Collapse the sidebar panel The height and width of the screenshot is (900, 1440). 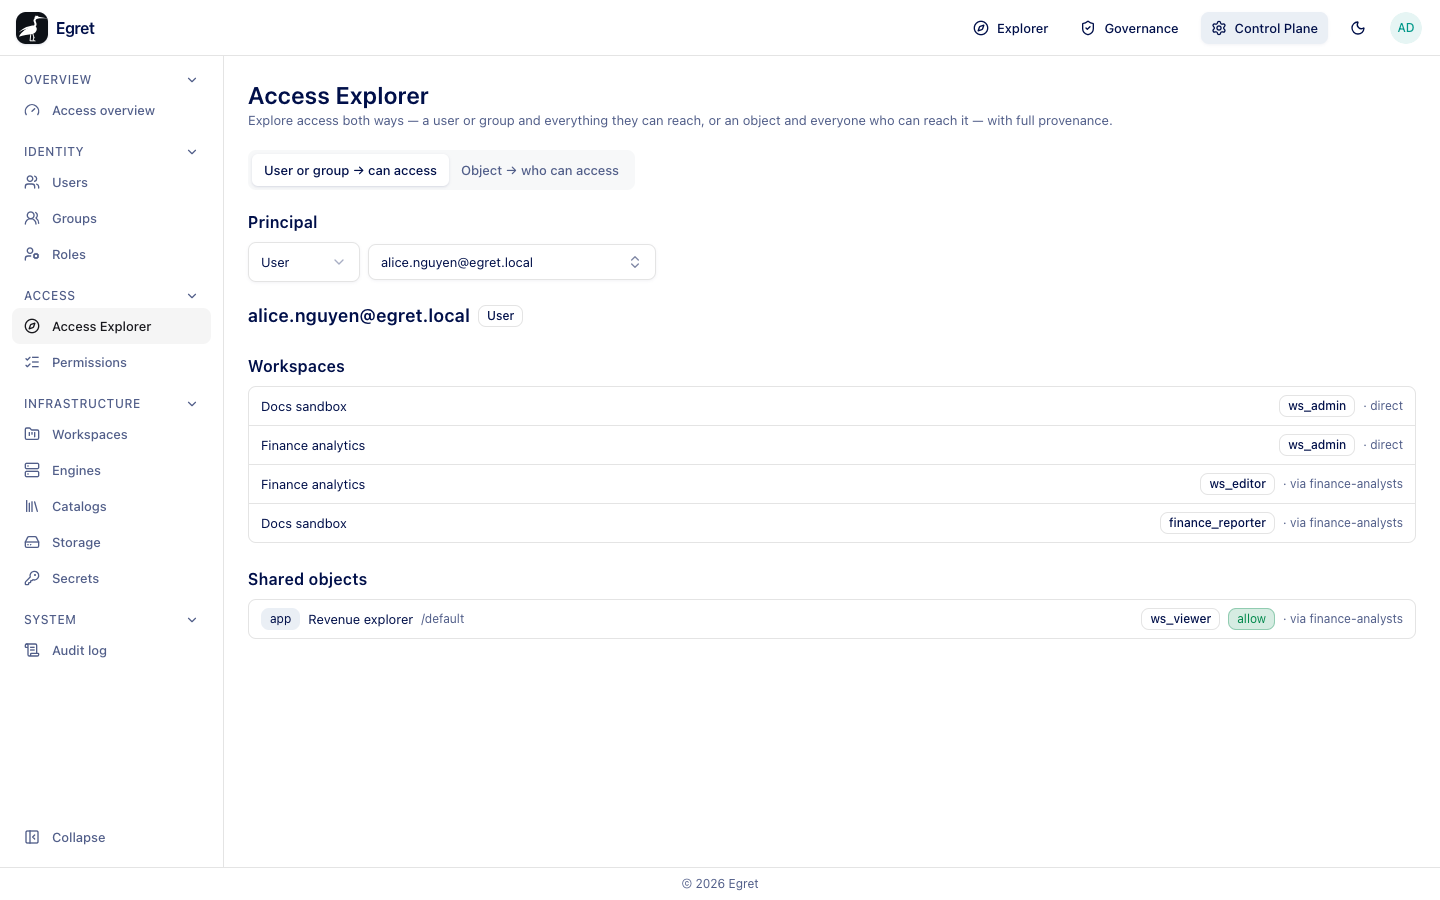click(111, 838)
